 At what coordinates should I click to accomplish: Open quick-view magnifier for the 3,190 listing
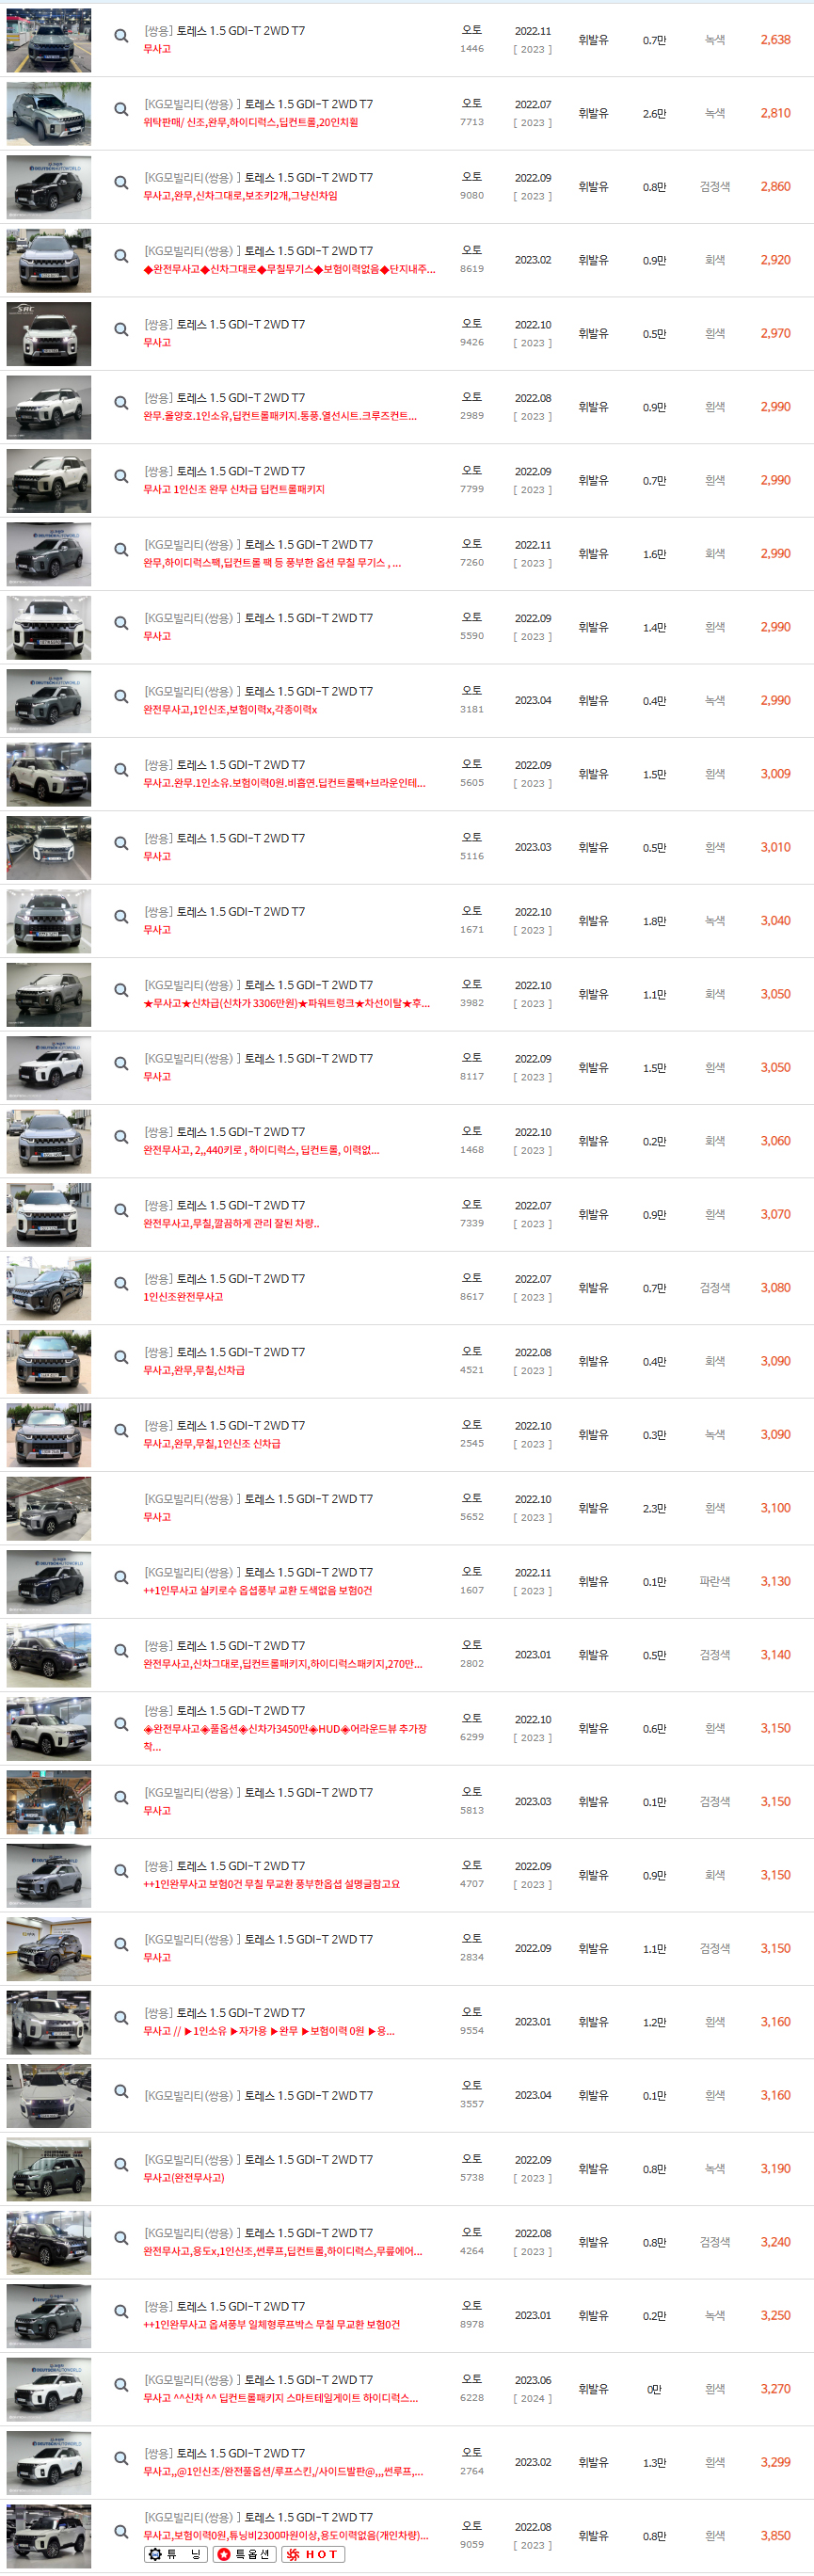pyautogui.click(x=121, y=2165)
